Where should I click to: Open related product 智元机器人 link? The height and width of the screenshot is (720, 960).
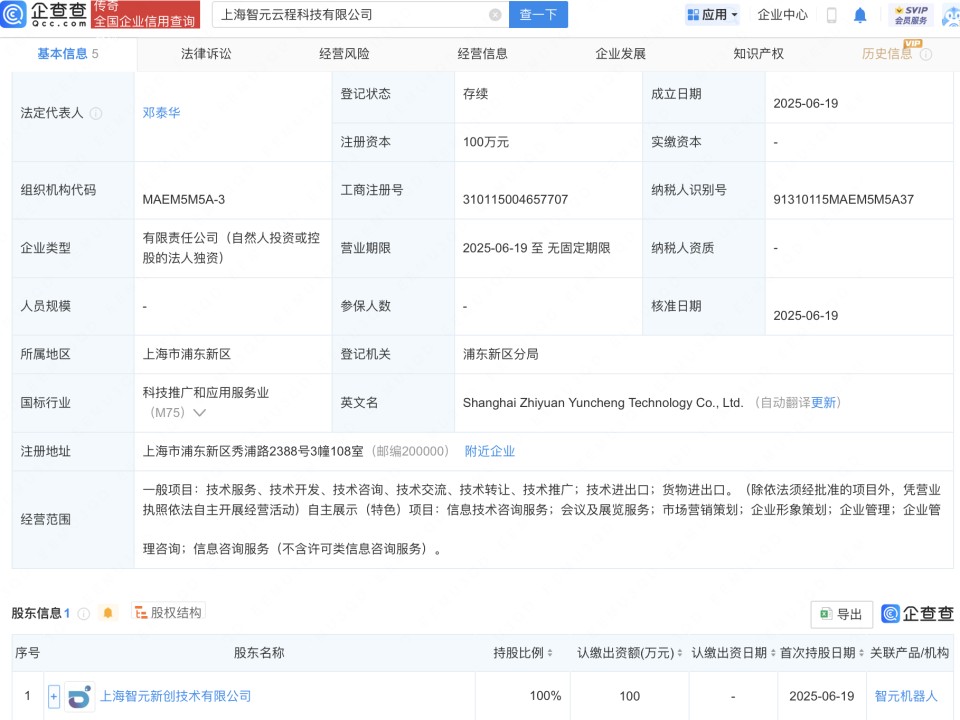(906, 696)
